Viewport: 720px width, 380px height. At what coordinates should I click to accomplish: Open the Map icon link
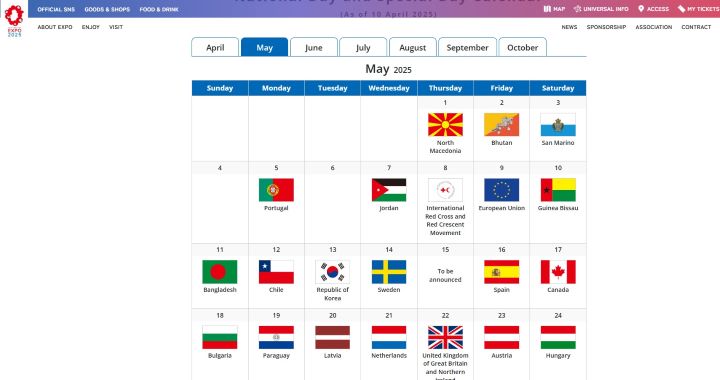[547, 9]
